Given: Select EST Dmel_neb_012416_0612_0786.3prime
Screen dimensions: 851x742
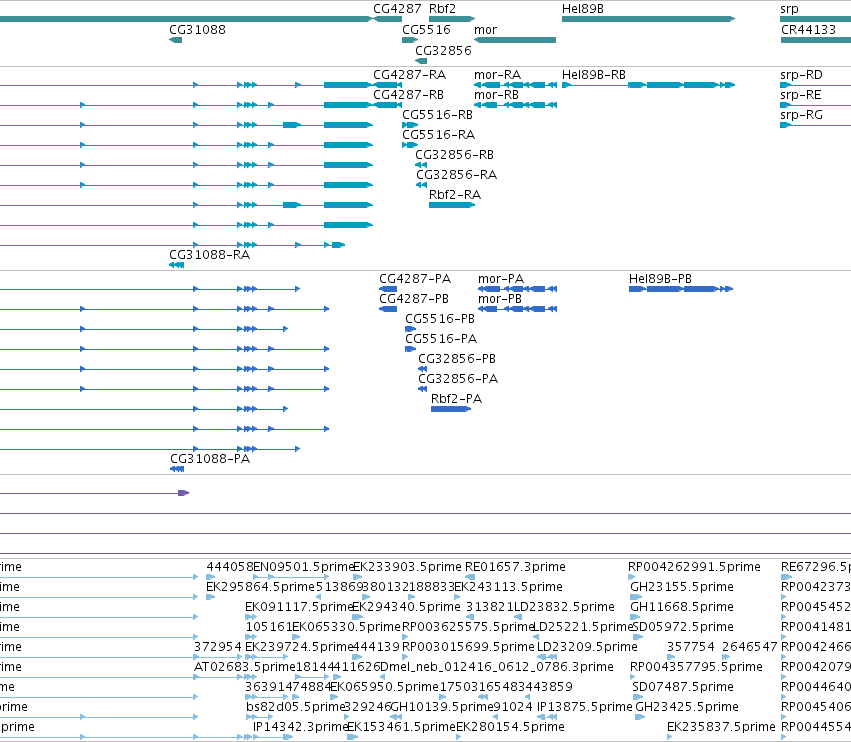Looking at the screenshot, I should pyautogui.click(x=497, y=667).
